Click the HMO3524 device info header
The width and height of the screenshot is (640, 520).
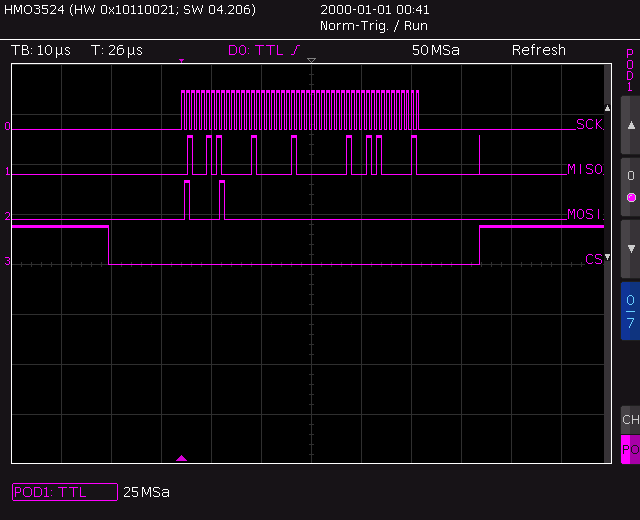(x=130, y=9)
